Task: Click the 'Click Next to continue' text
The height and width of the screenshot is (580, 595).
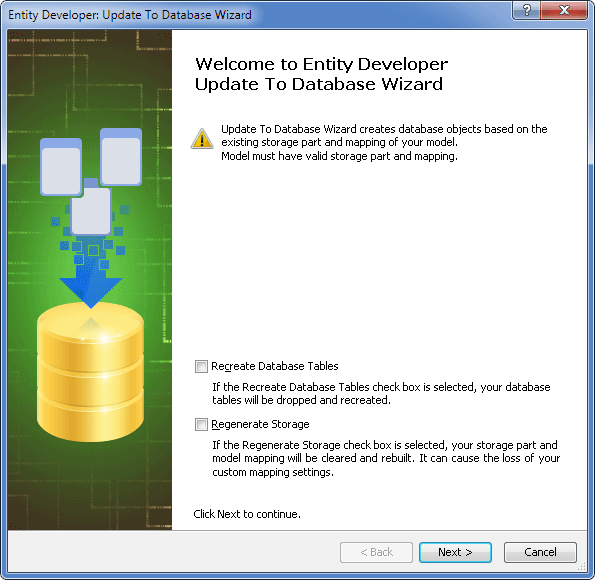Action: pyautogui.click(x=247, y=514)
